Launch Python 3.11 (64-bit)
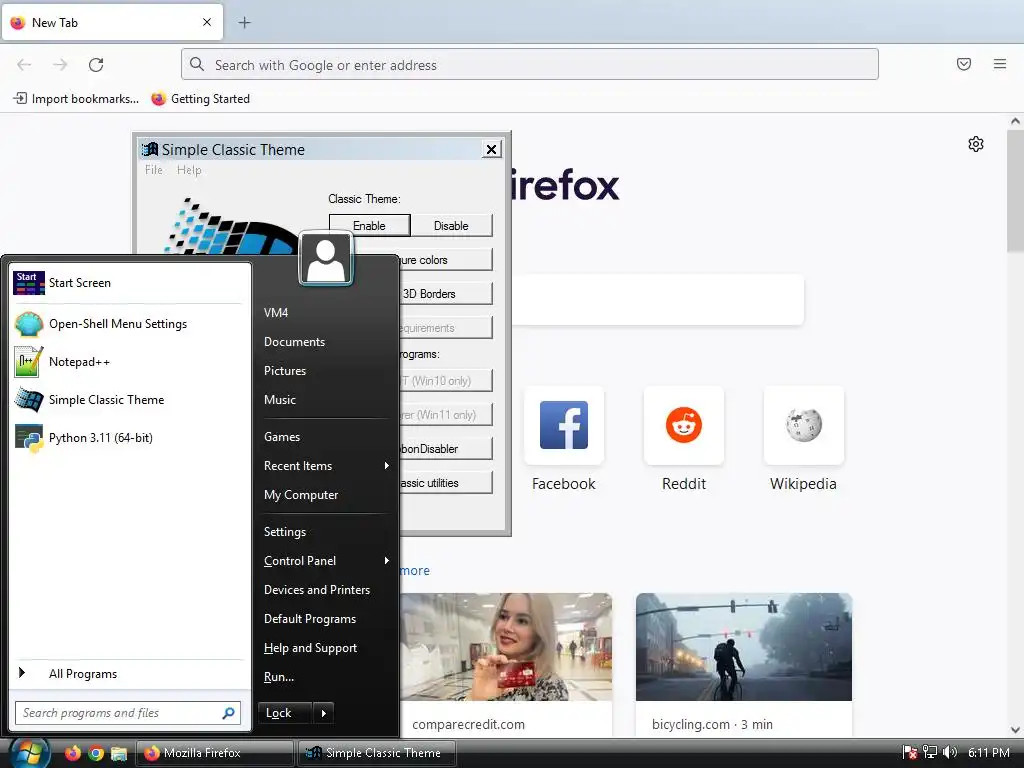Screen dimensions: 1024x768 point(130,438)
